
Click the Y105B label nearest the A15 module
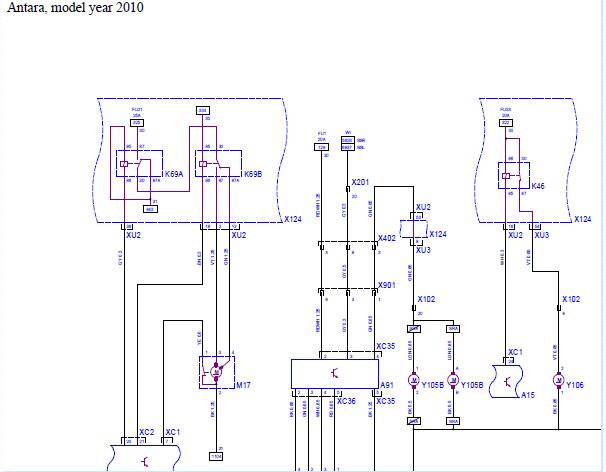pyautogui.click(x=472, y=385)
